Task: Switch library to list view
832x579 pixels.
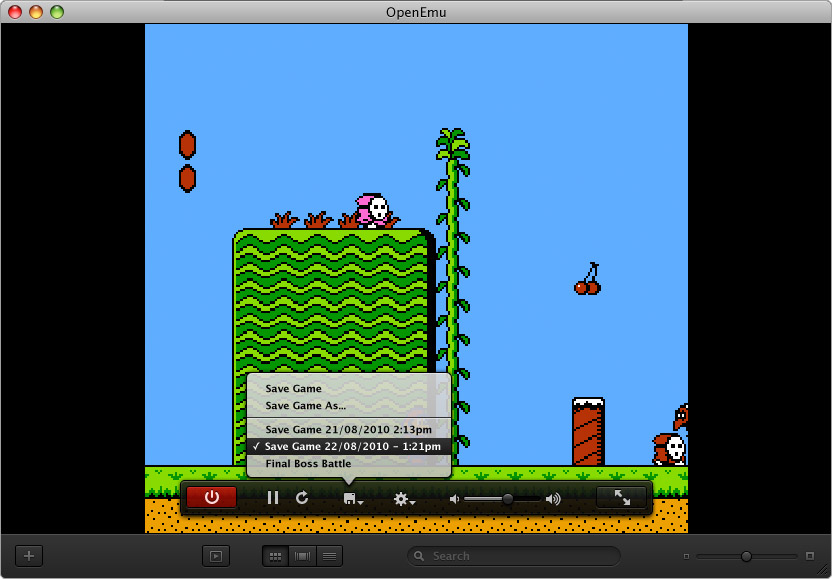Action: (x=330, y=556)
